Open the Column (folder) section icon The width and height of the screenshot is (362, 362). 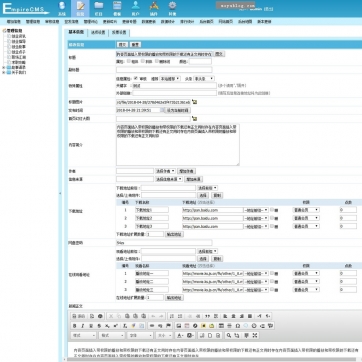[99, 8]
